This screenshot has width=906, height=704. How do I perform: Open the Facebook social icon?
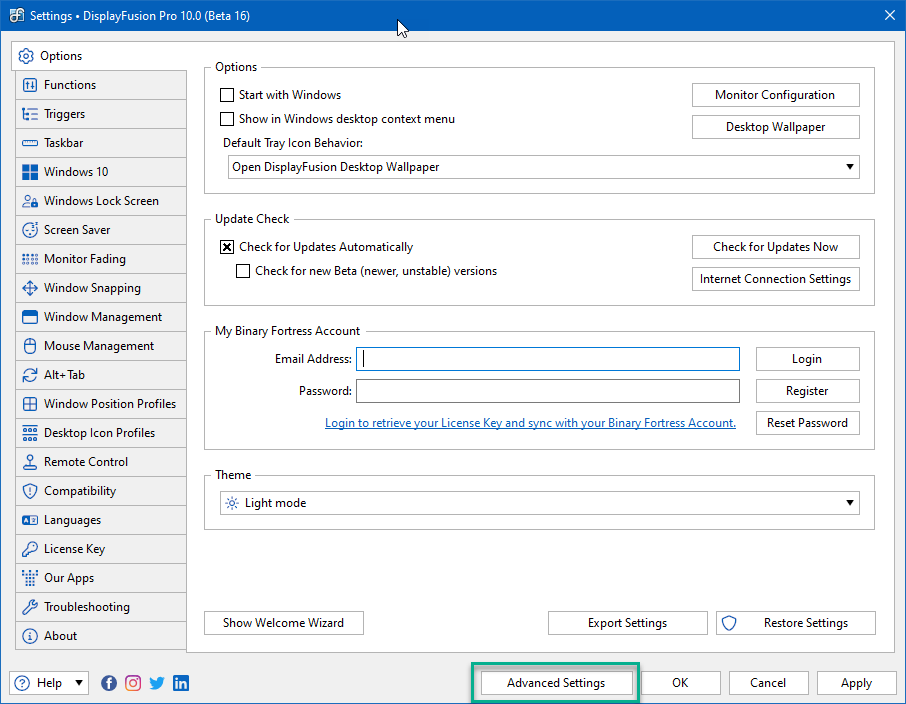click(109, 683)
